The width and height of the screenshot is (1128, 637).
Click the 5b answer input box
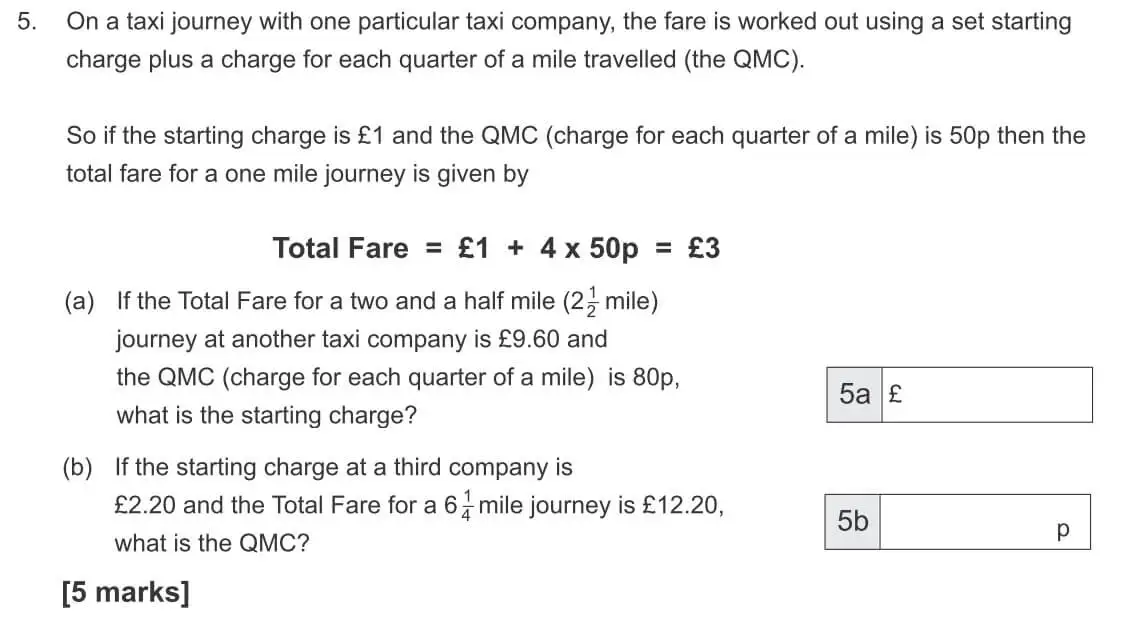(985, 522)
